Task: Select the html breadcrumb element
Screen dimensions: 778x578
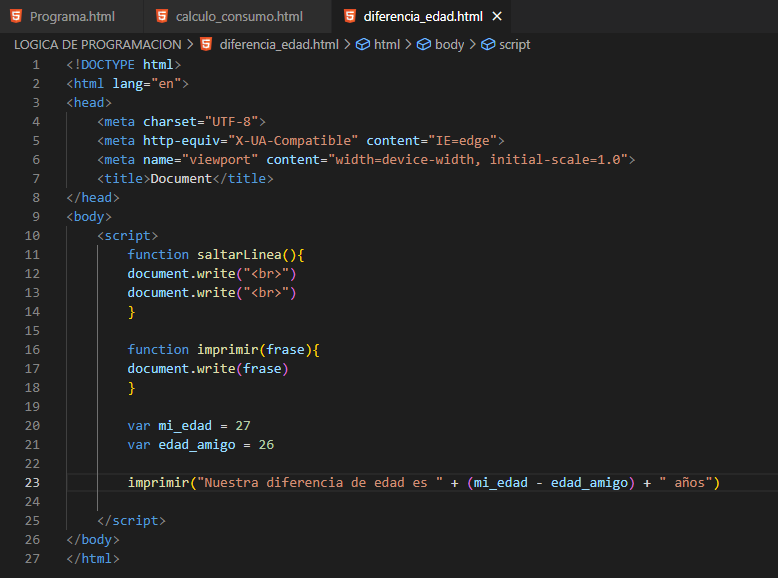Action: tap(387, 45)
